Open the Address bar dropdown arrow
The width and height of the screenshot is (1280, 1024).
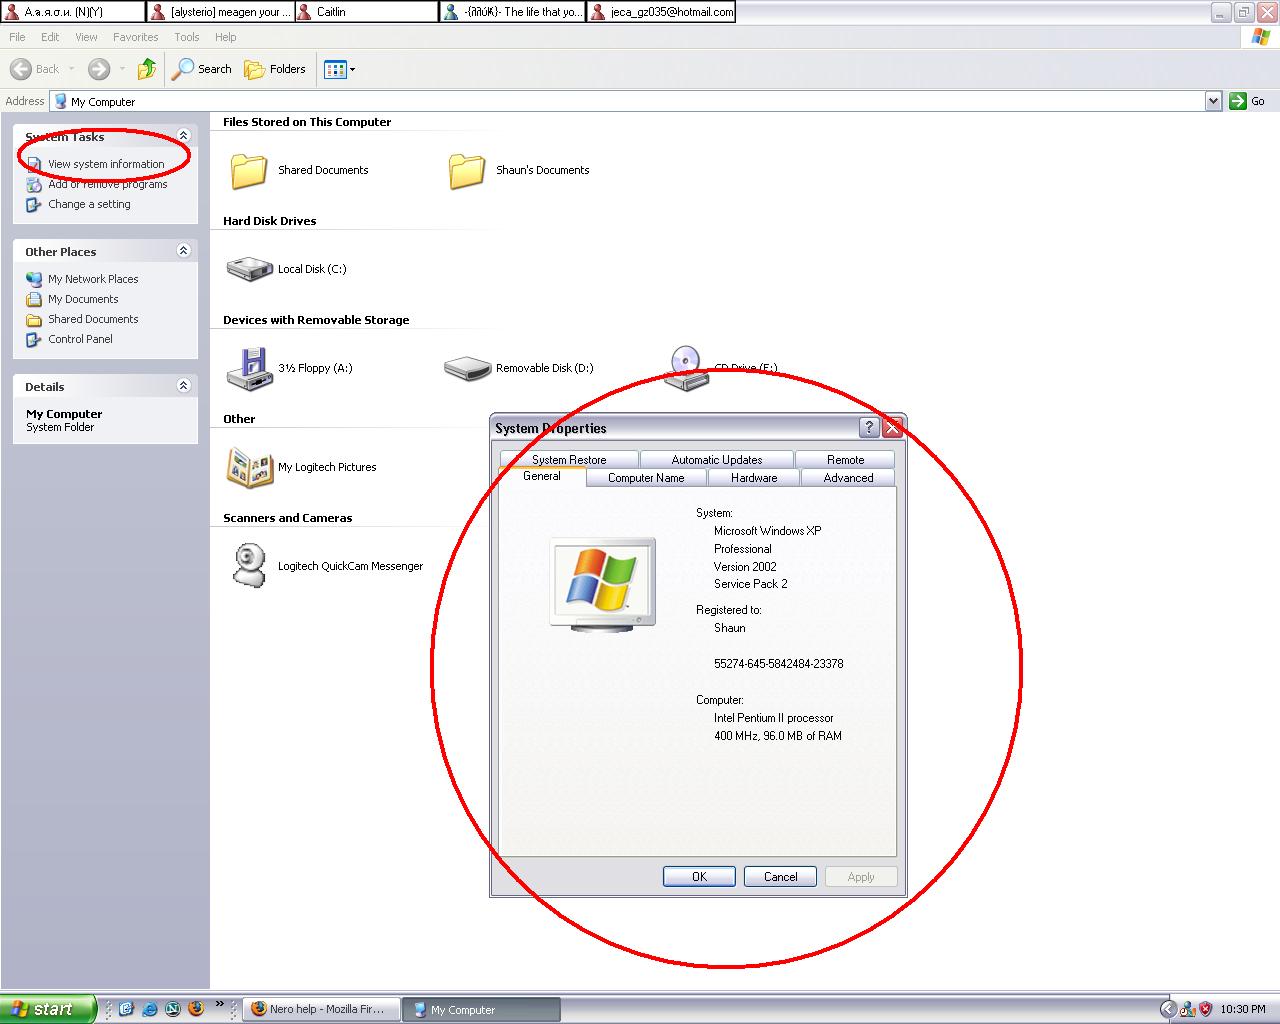pyautogui.click(x=1213, y=101)
